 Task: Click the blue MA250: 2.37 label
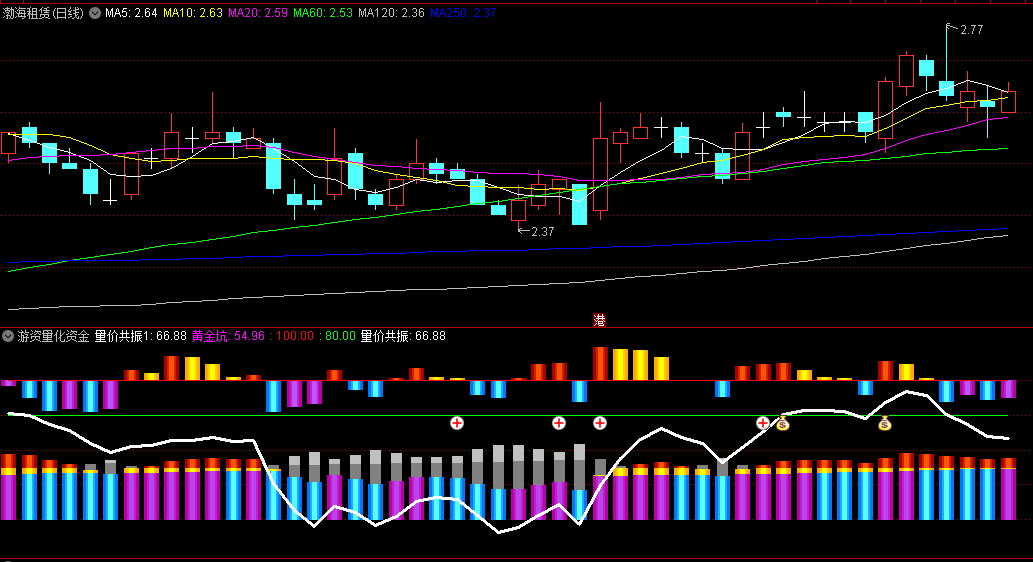(x=463, y=13)
